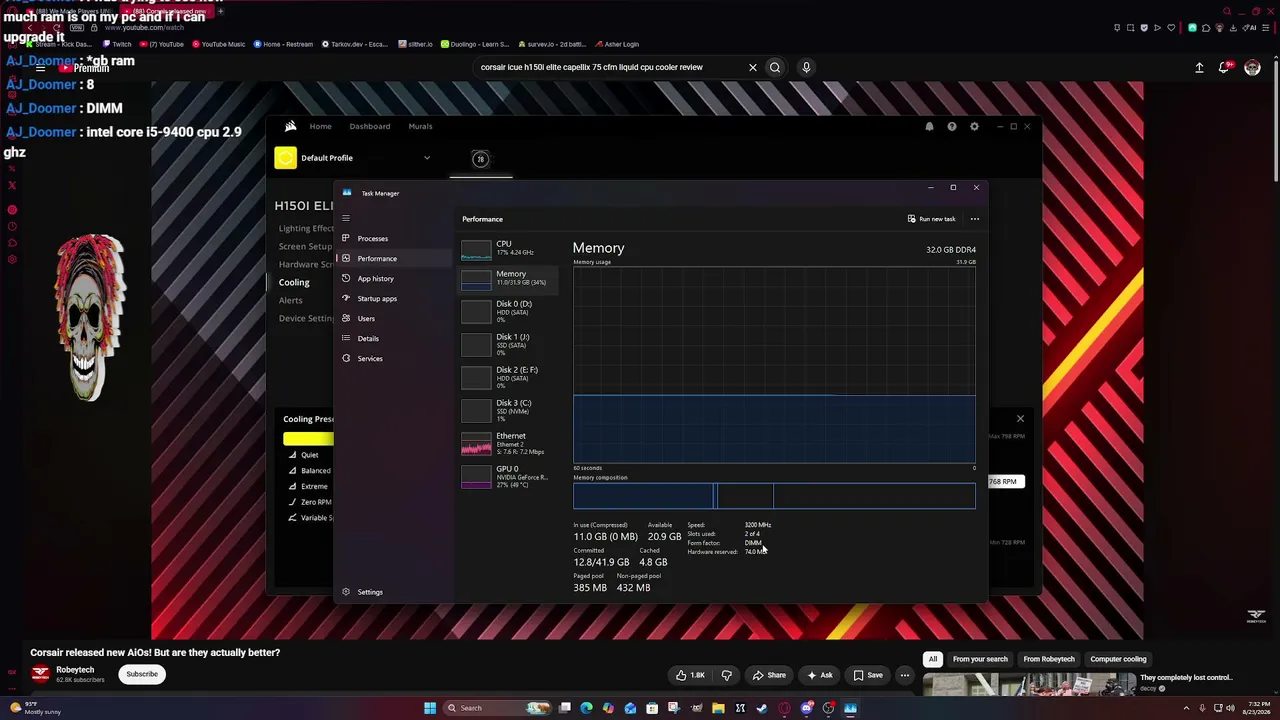
Task: Open iCUE settings gear
Action: 974,126
